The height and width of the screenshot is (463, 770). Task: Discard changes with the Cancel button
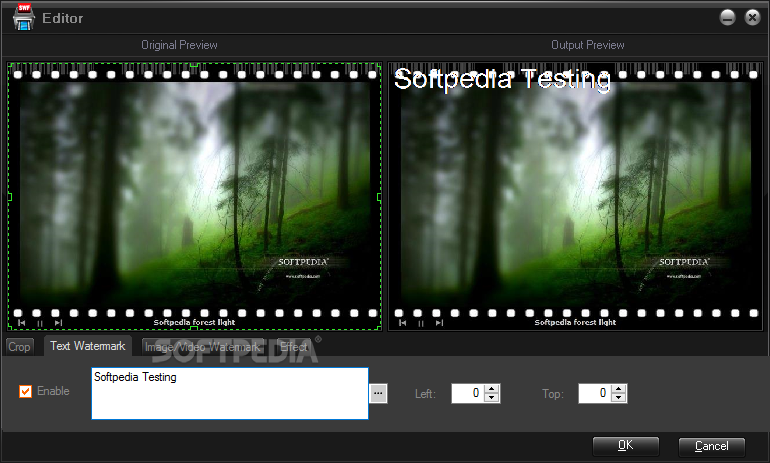click(712, 446)
